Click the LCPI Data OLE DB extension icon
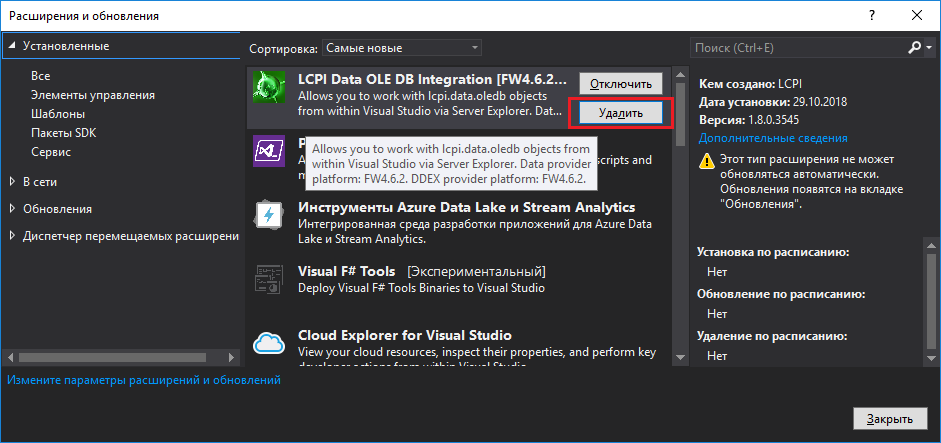The image size is (941, 443). click(268, 87)
